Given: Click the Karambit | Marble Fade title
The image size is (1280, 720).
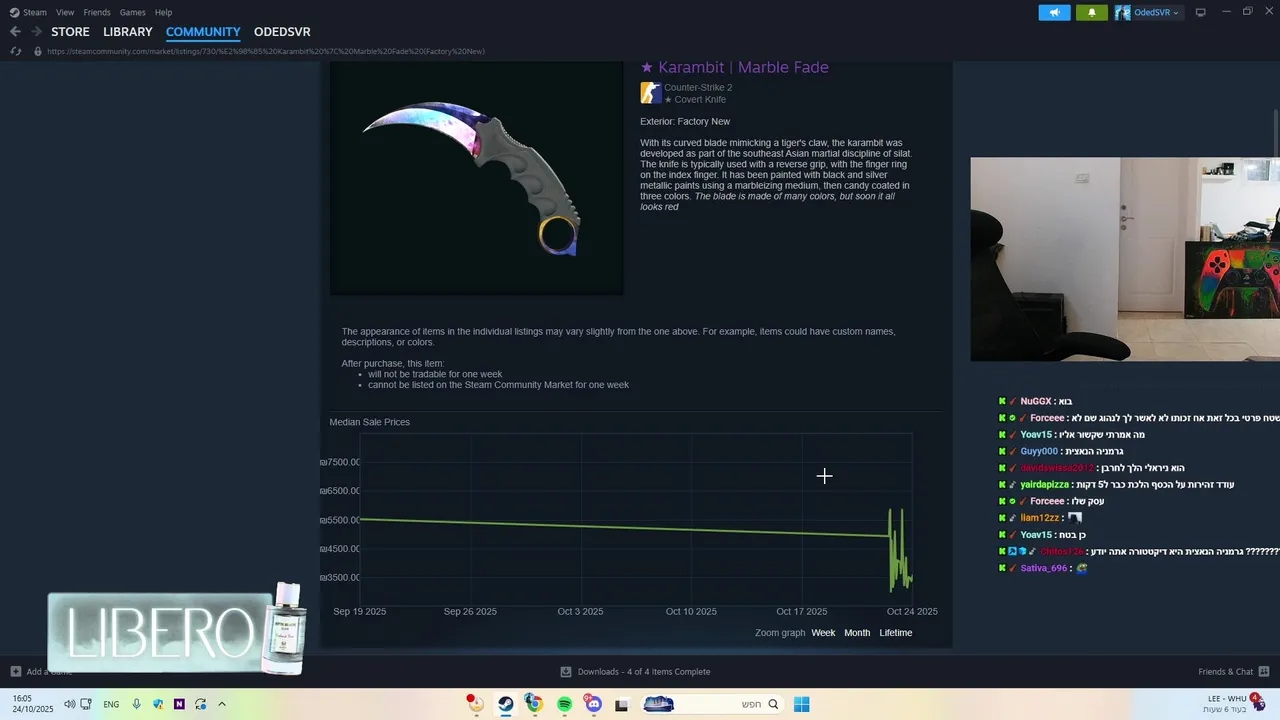Looking at the screenshot, I should [x=743, y=67].
